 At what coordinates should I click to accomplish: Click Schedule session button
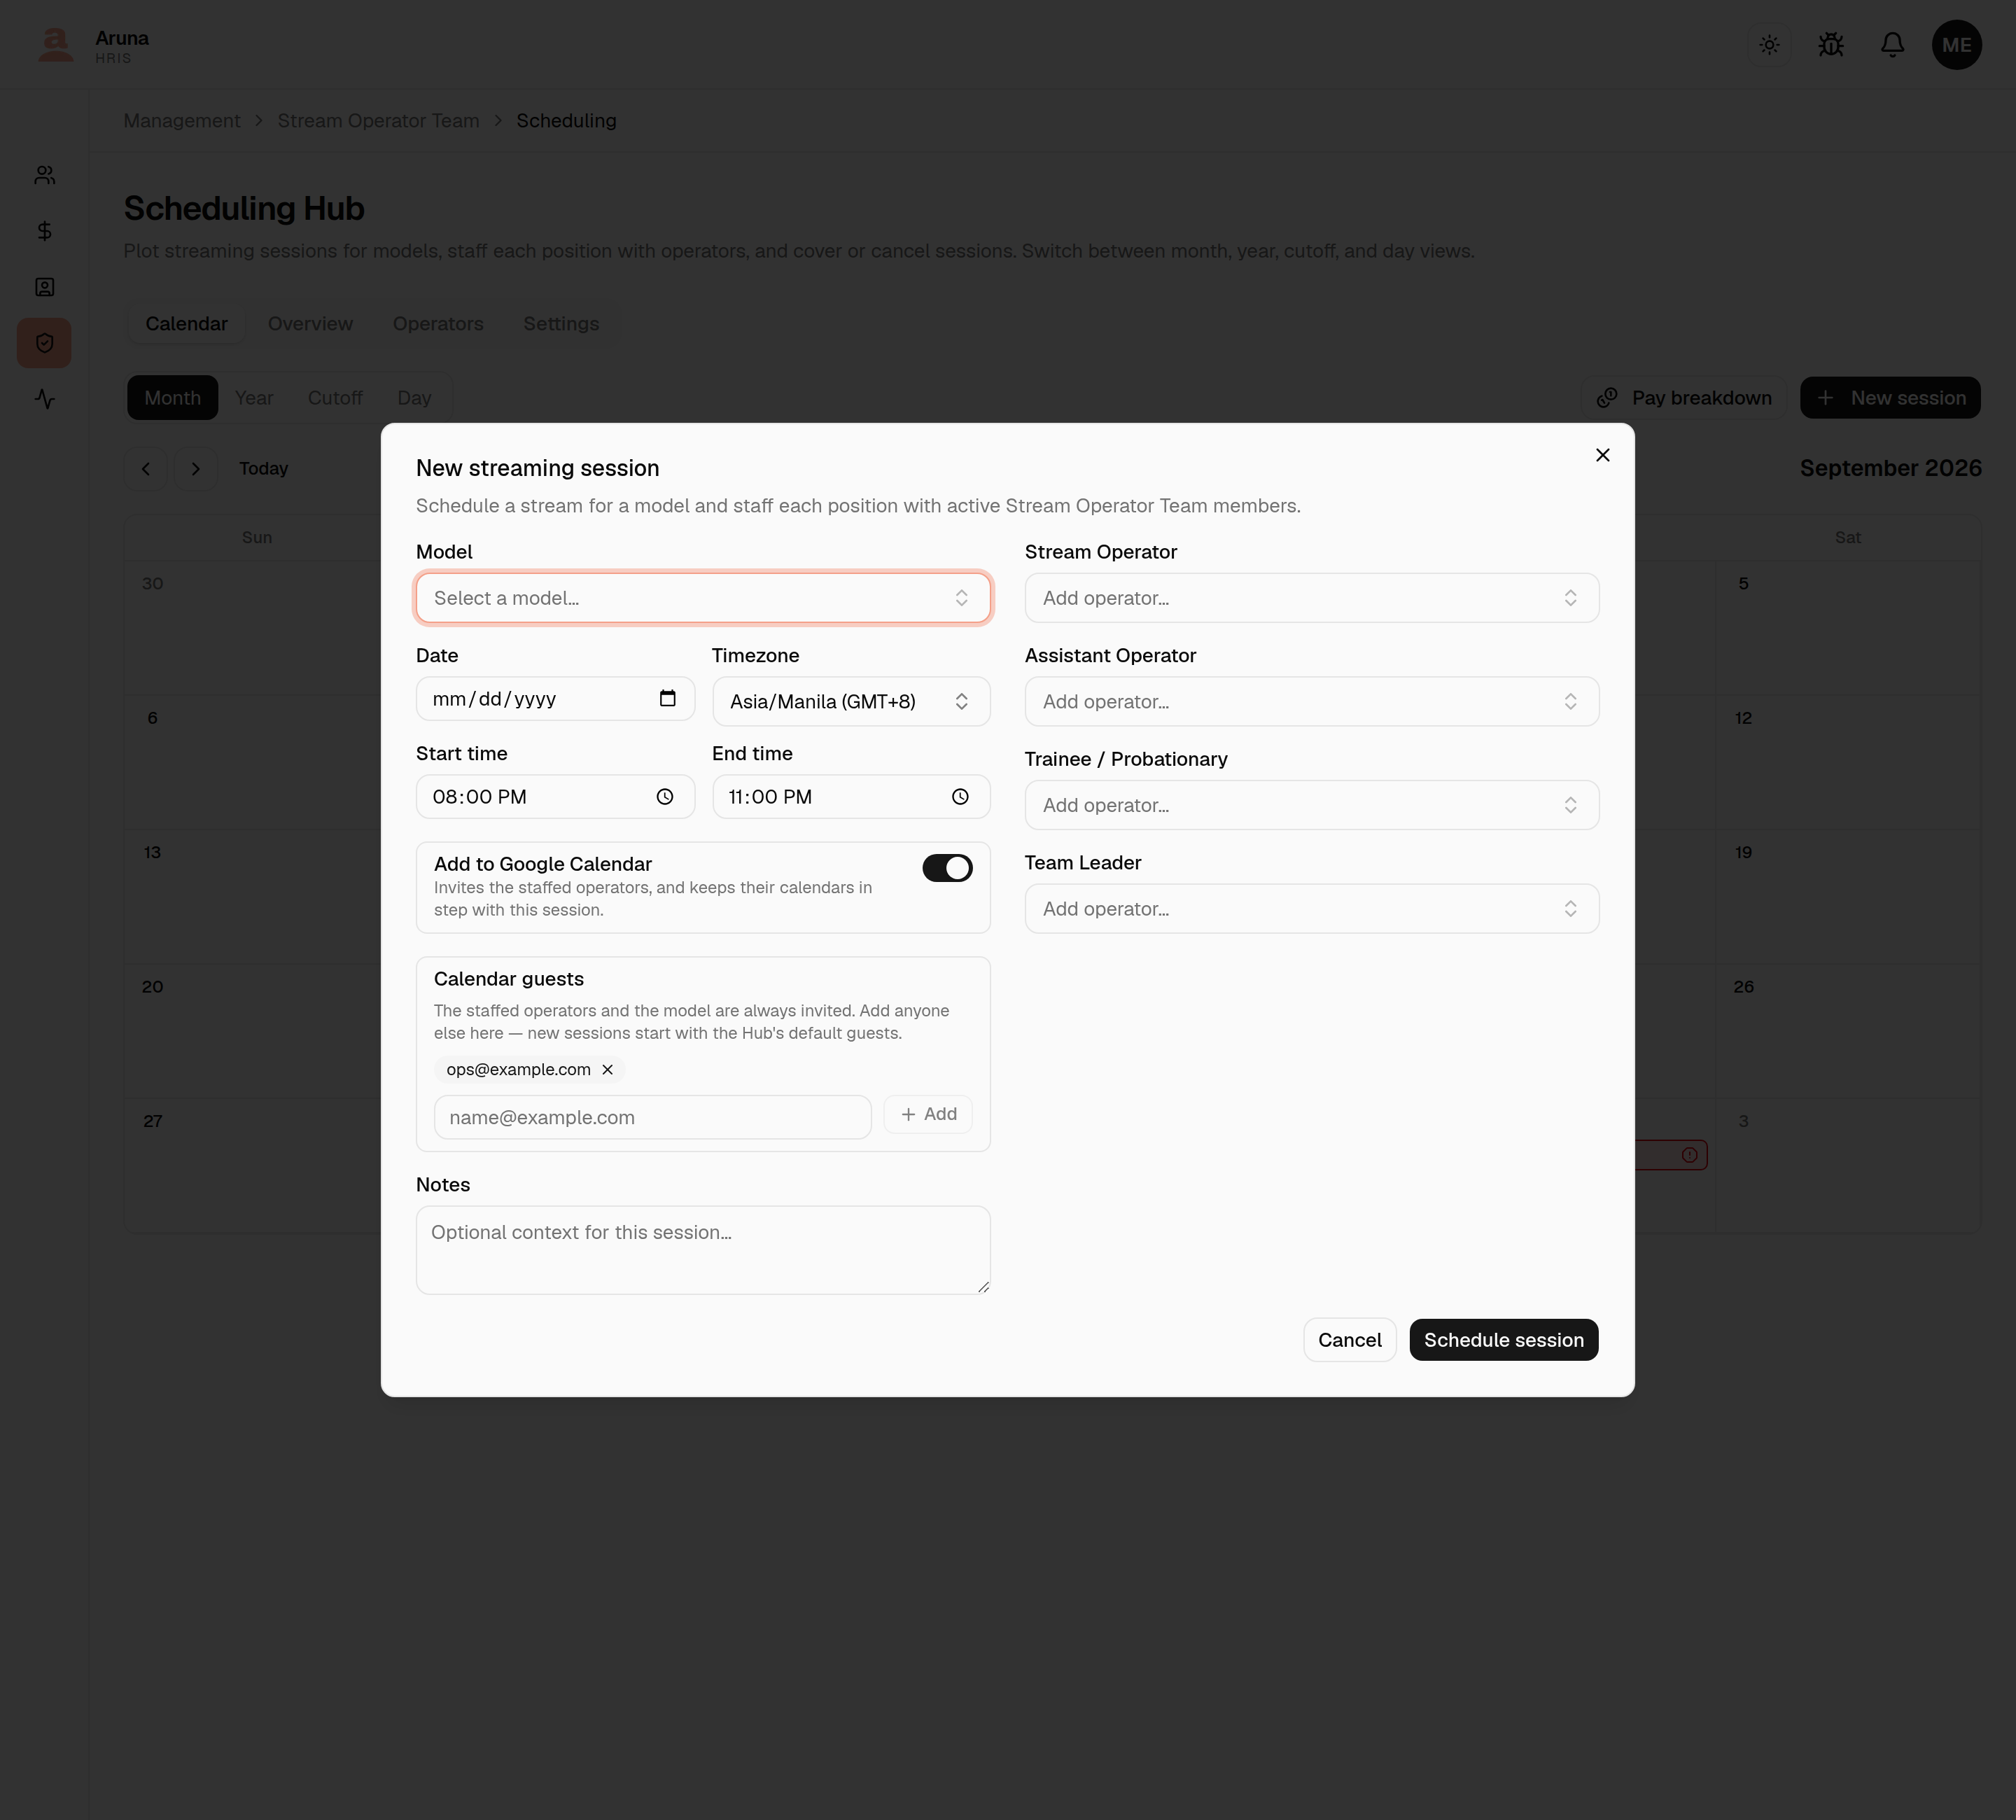pos(1503,1340)
